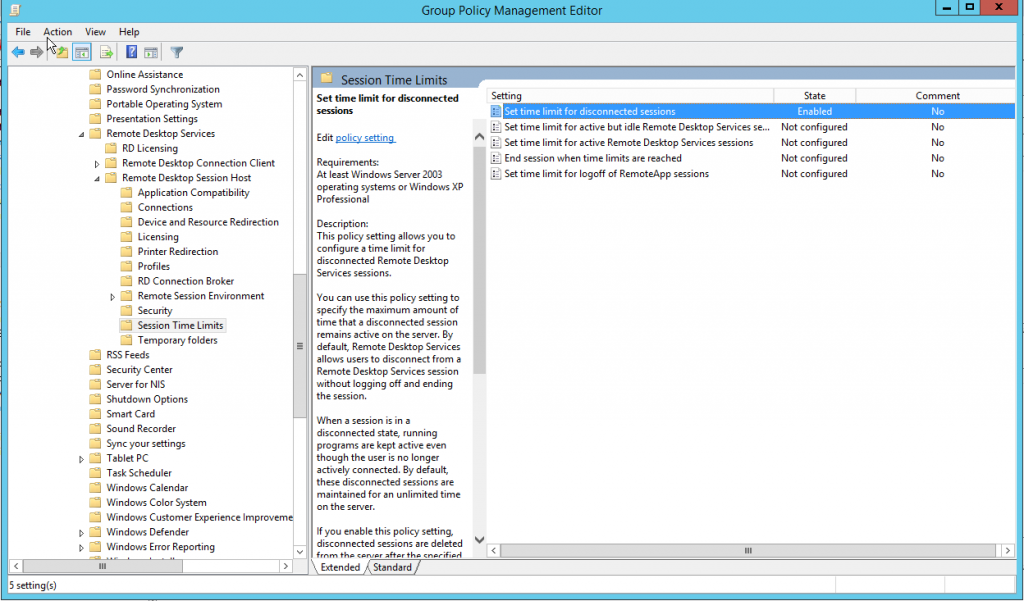Open the Action menu
1024x601 pixels.
57,31
